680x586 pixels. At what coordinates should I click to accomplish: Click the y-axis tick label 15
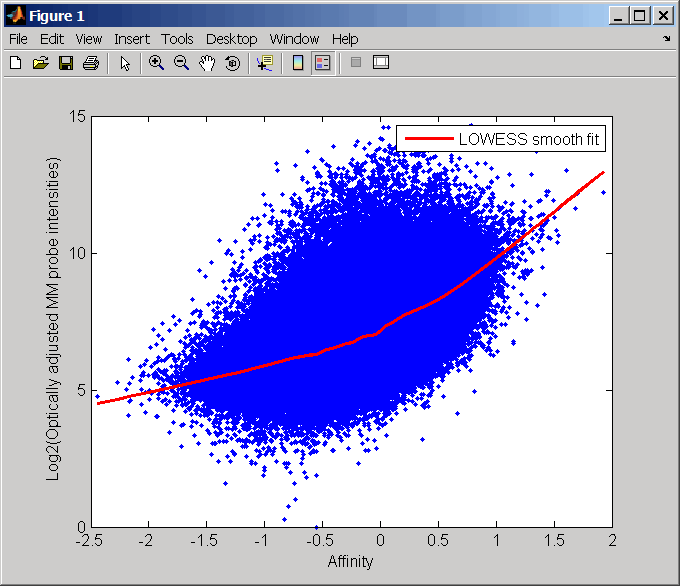pos(78,116)
